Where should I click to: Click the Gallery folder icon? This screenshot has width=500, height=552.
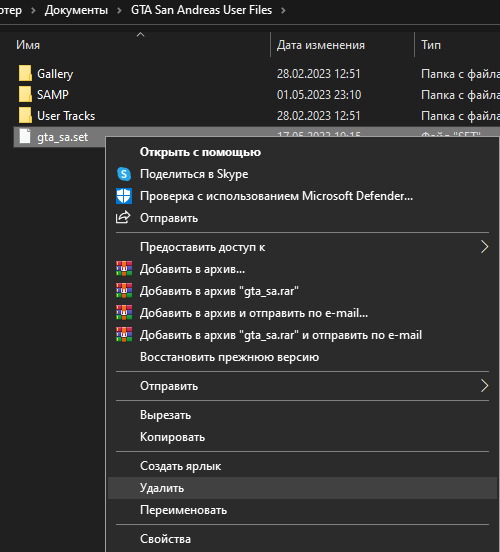click(25, 73)
